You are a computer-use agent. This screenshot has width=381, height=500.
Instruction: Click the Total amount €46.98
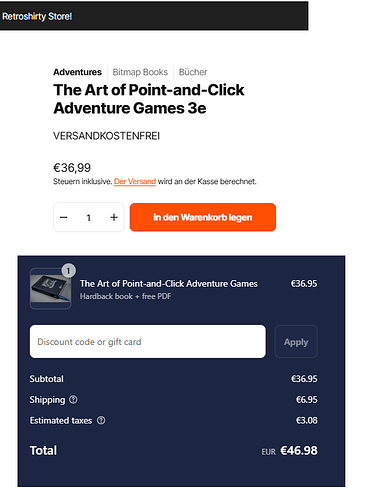pyautogui.click(x=299, y=451)
